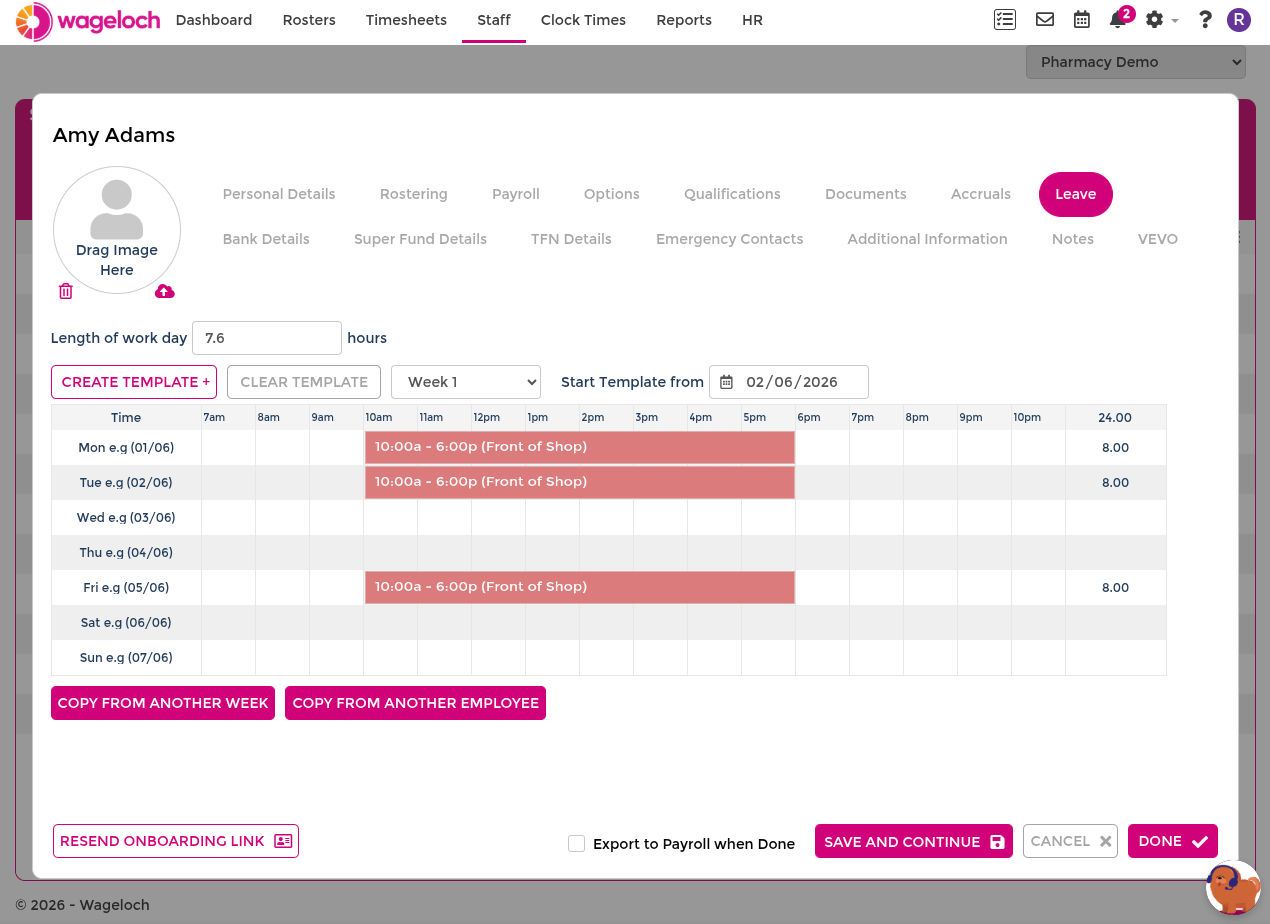This screenshot has width=1270, height=924.
Task: Tick Export to Payroll when Done checkbox
Action: [x=576, y=843]
